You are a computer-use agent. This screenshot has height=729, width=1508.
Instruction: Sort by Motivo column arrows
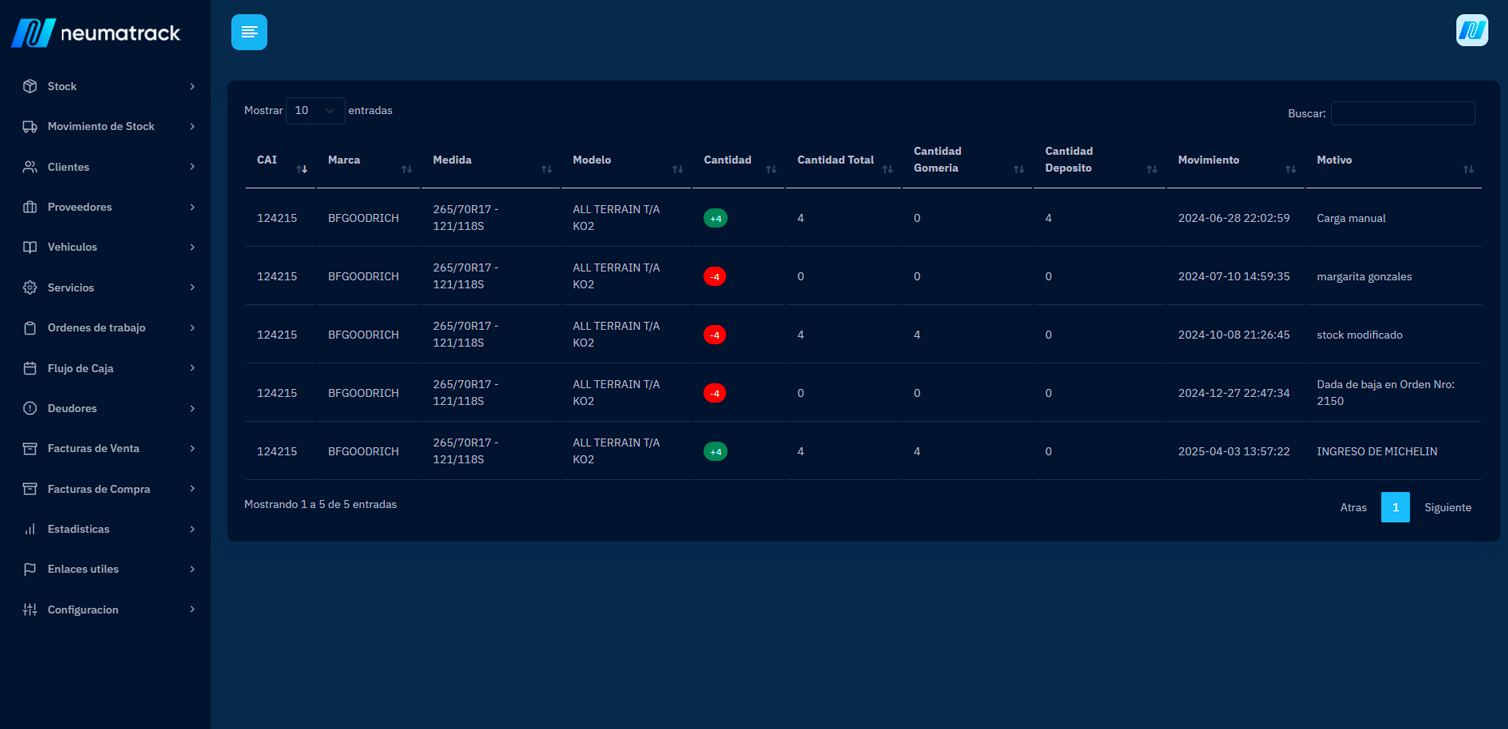tap(1468, 169)
